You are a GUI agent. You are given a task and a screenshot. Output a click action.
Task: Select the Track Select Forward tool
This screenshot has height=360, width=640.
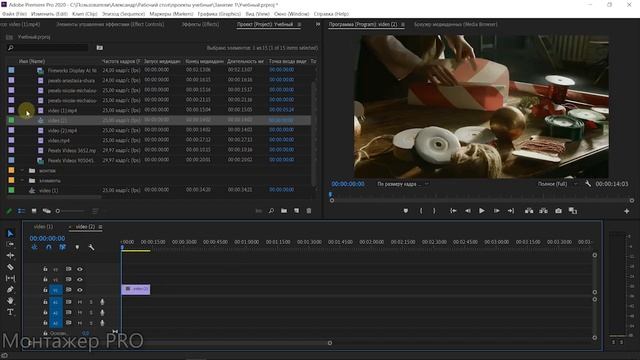coord(10,244)
